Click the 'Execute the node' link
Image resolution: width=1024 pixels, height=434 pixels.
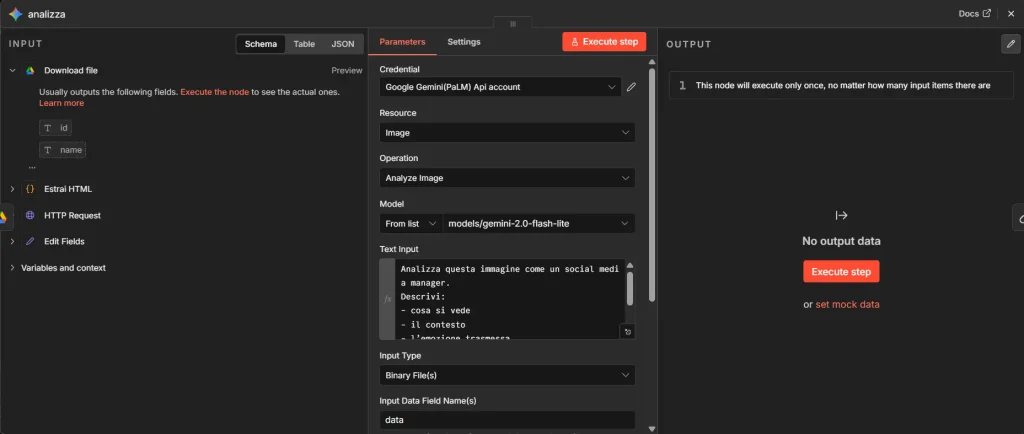tap(215, 92)
